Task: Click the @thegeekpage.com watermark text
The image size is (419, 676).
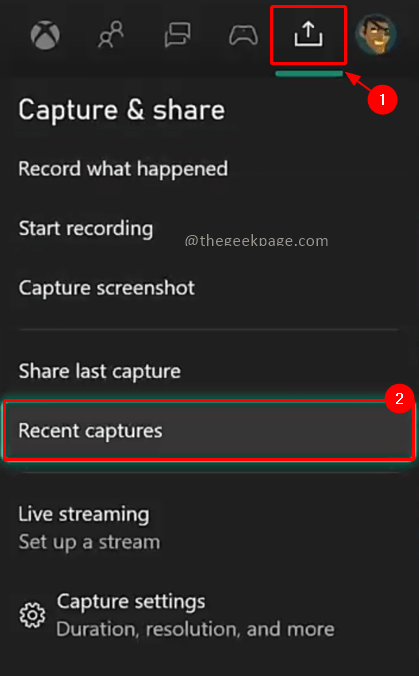Action: click(256, 240)
